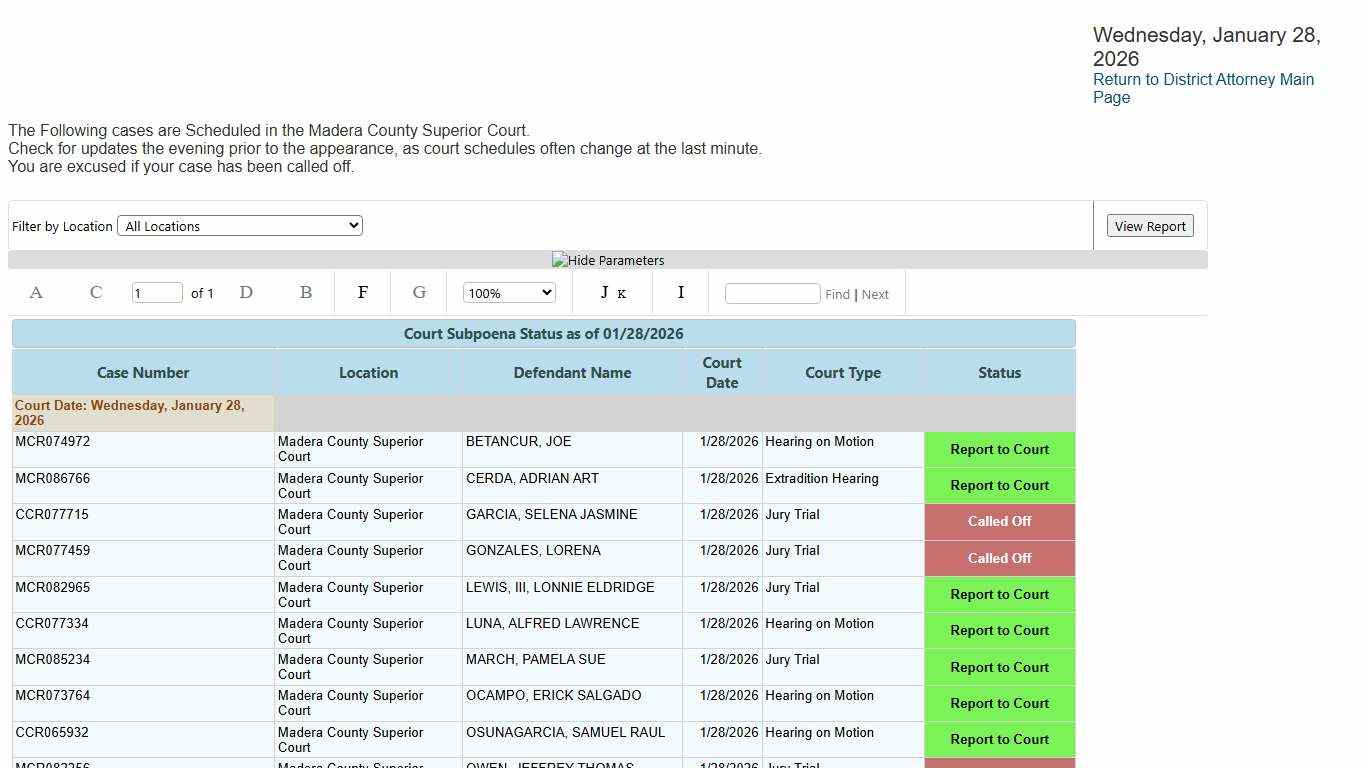Click the 'J' export icon in toolbar
1366x768 pixels.
pos(604,293)
